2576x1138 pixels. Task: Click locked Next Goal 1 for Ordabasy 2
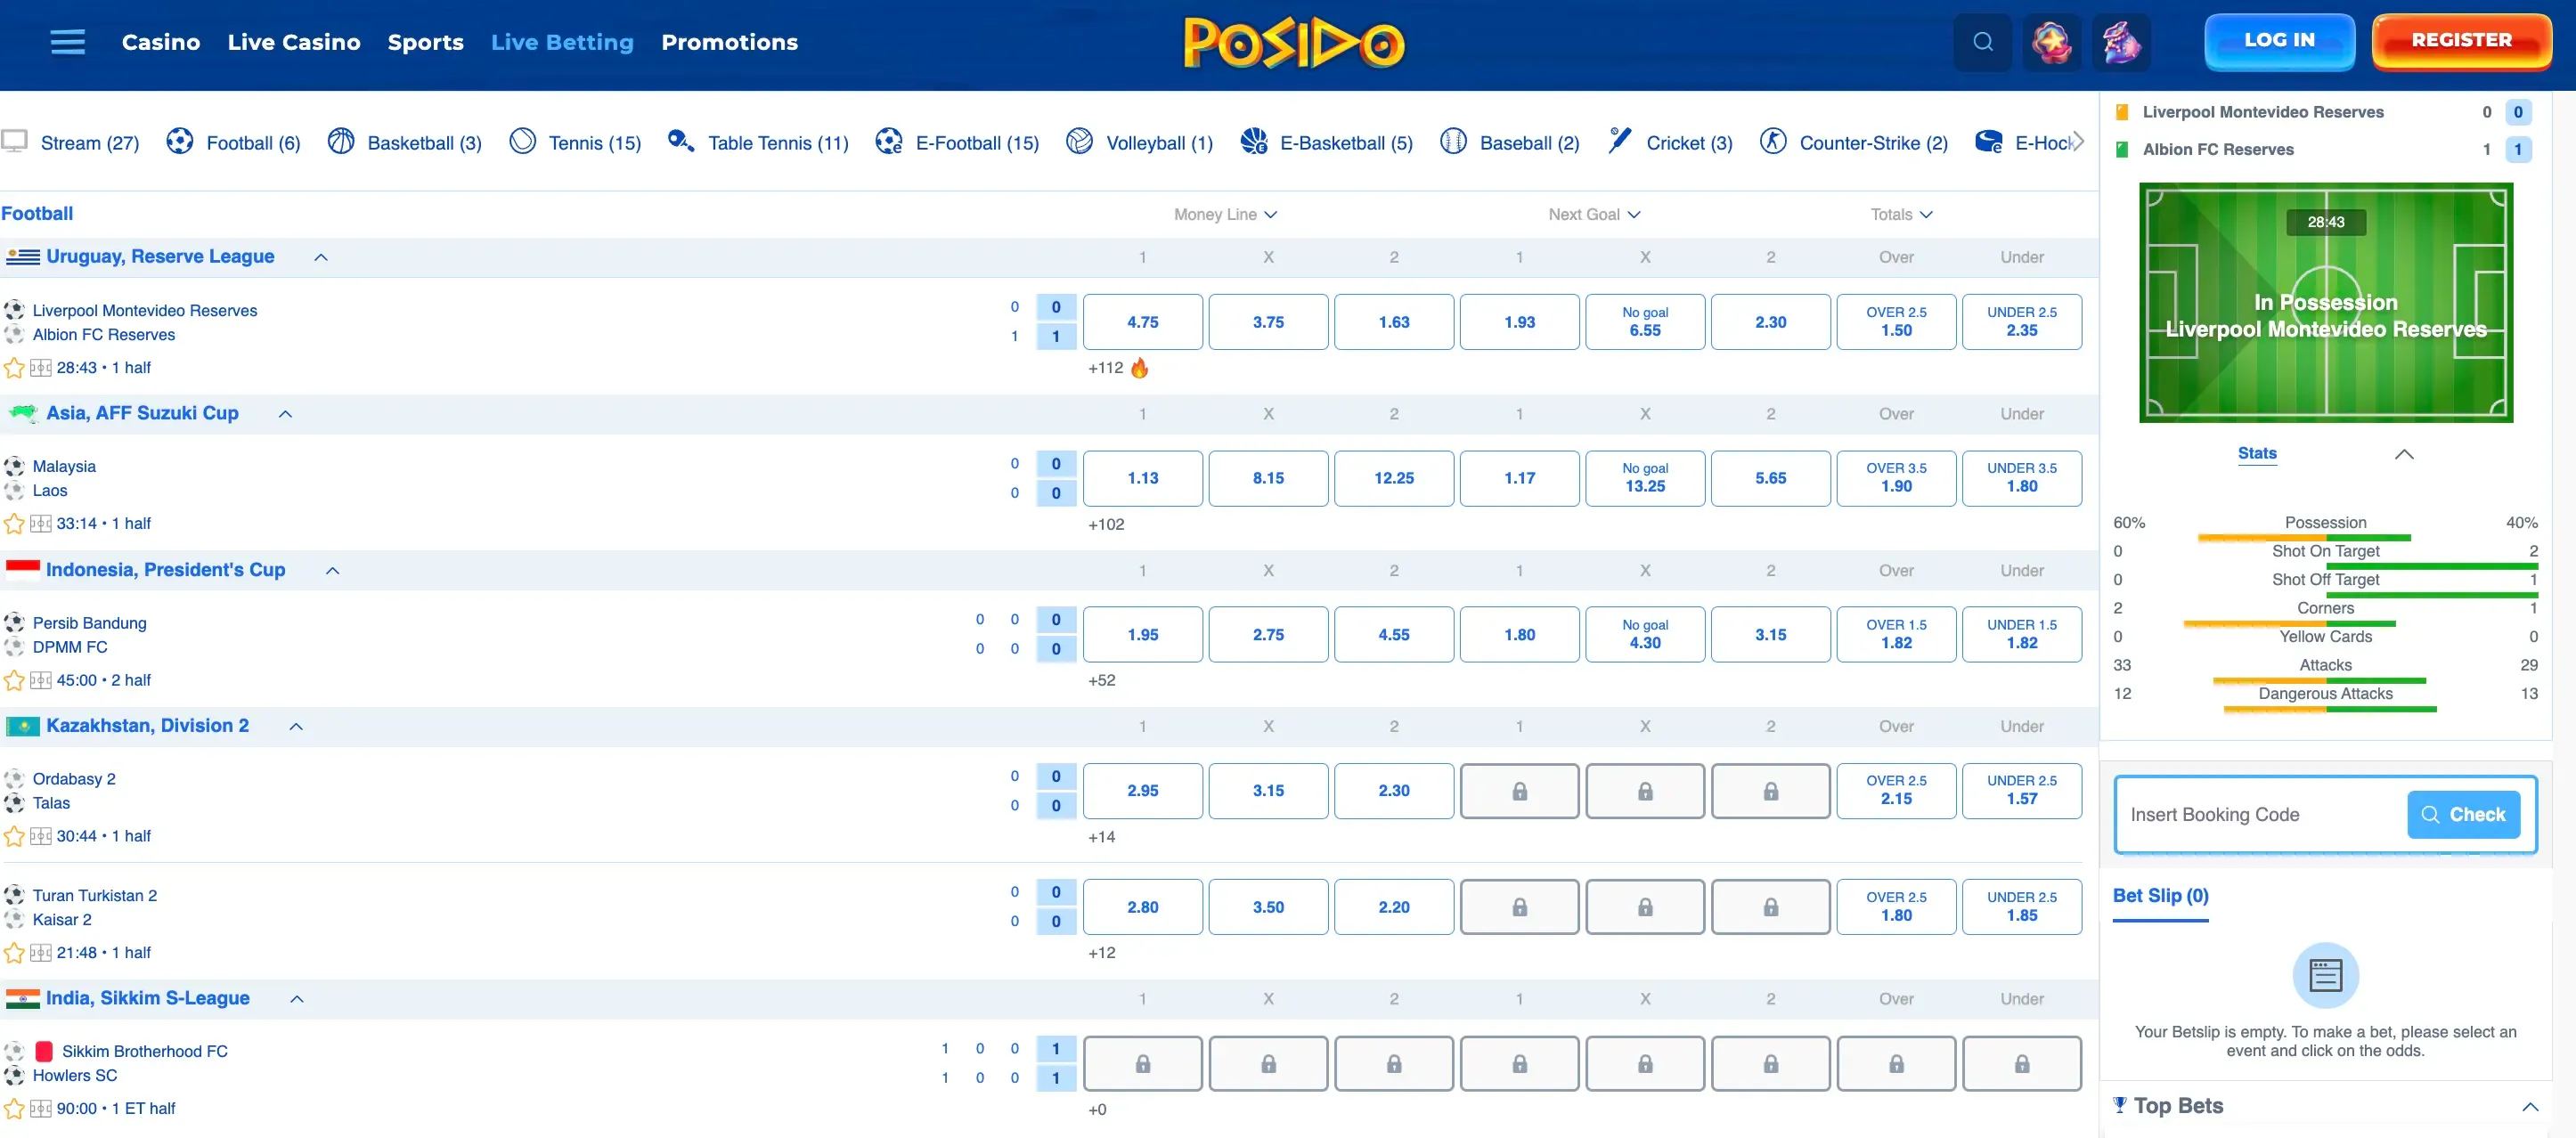tap(1519, 791)
